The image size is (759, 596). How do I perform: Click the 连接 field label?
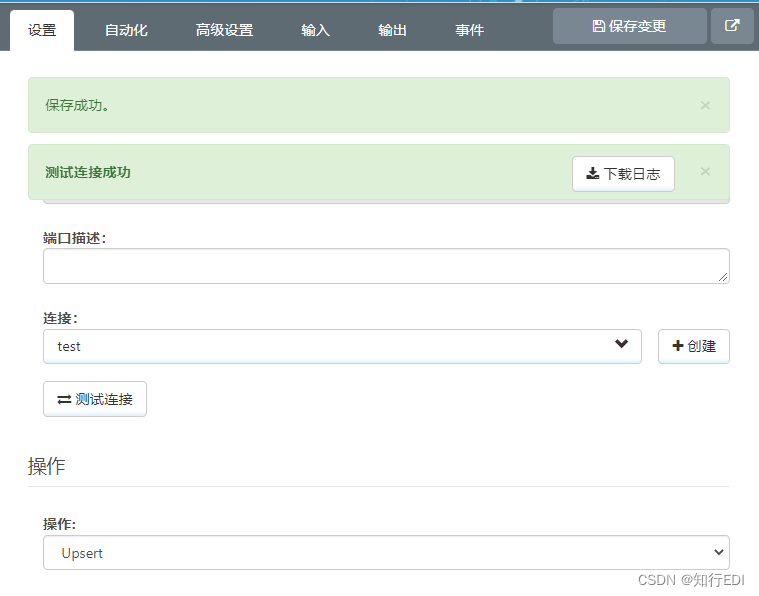(61, 318)
